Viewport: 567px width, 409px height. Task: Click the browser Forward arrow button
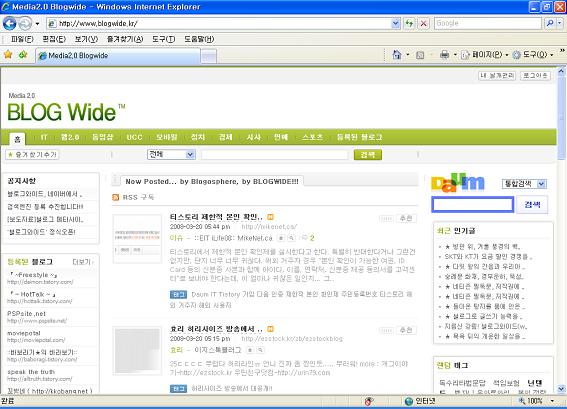pyautogui.click(x=25, y=24)
